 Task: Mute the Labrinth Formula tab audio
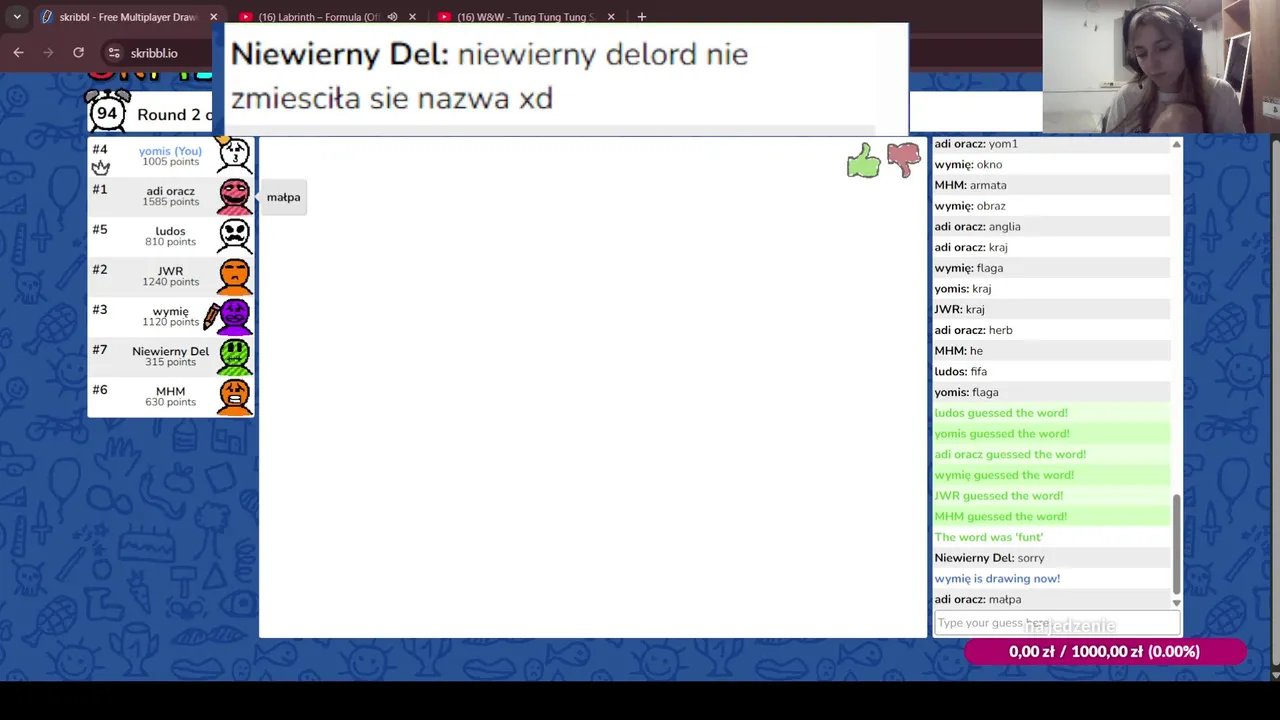pos(392,17)
